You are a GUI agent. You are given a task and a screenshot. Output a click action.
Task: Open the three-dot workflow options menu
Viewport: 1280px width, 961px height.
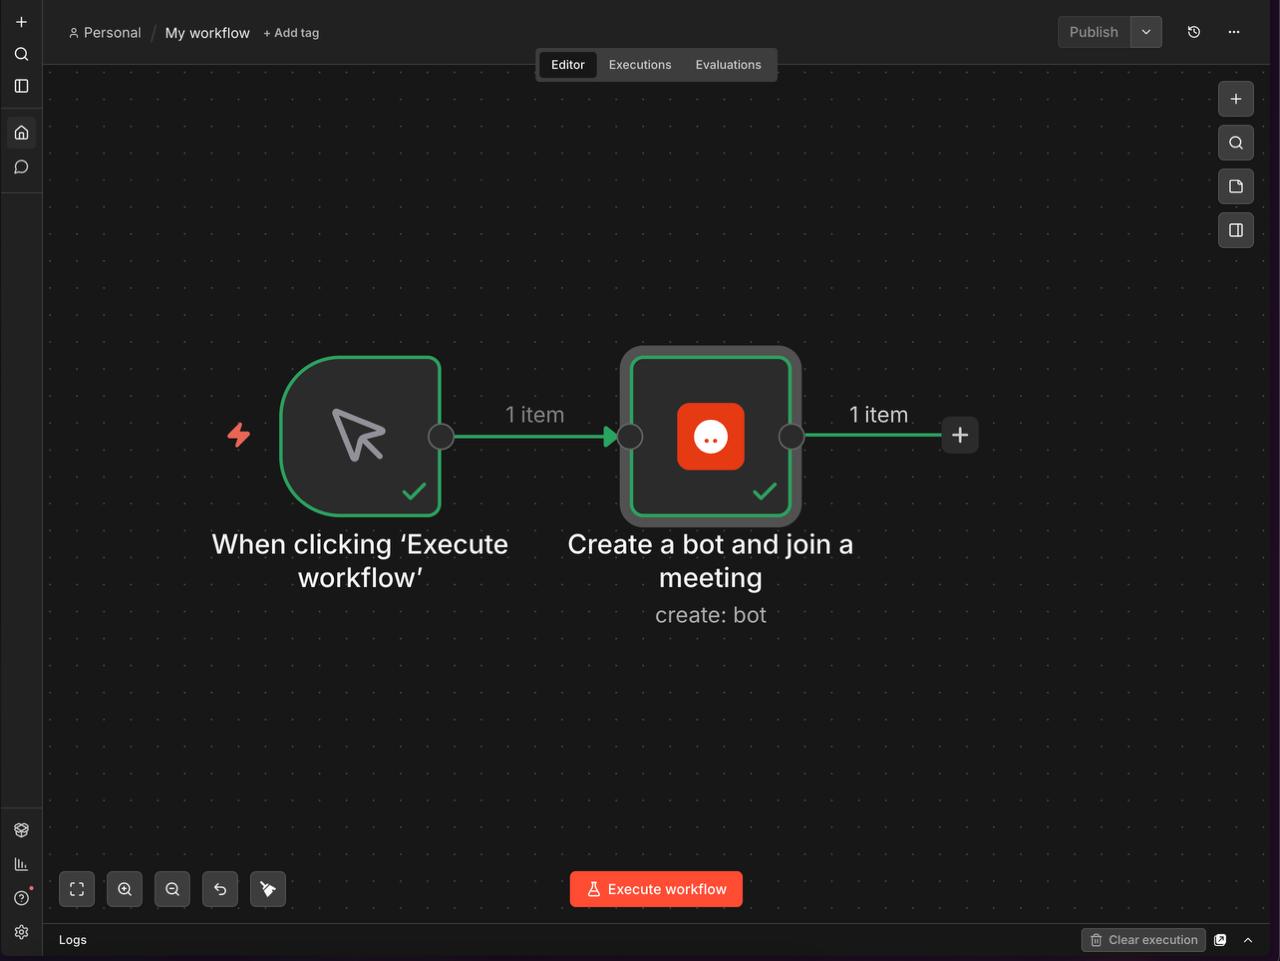click(1234, 32)
